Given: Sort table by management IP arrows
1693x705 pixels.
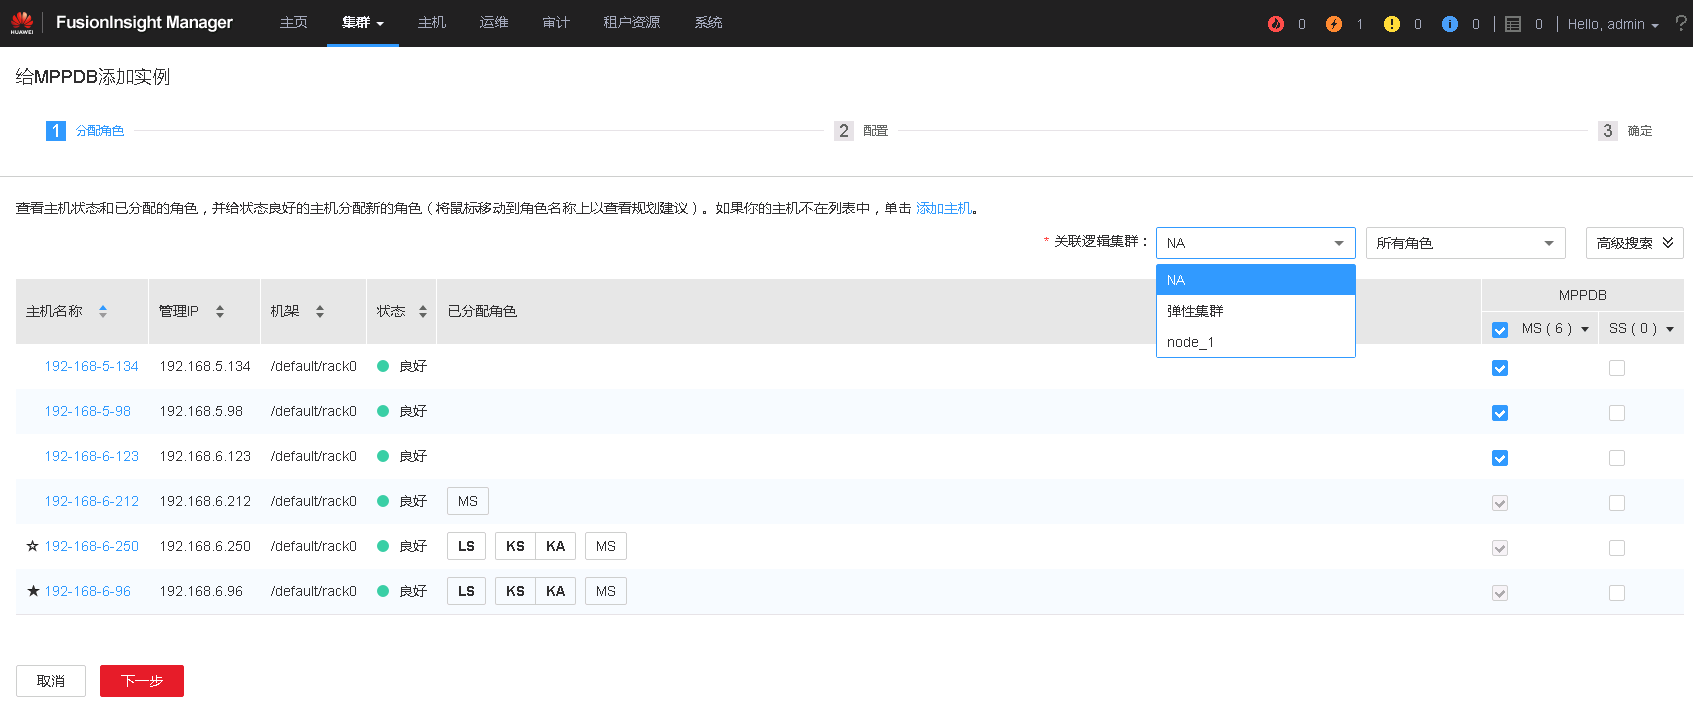Looking at the screenshot, I should pos(220,312).
